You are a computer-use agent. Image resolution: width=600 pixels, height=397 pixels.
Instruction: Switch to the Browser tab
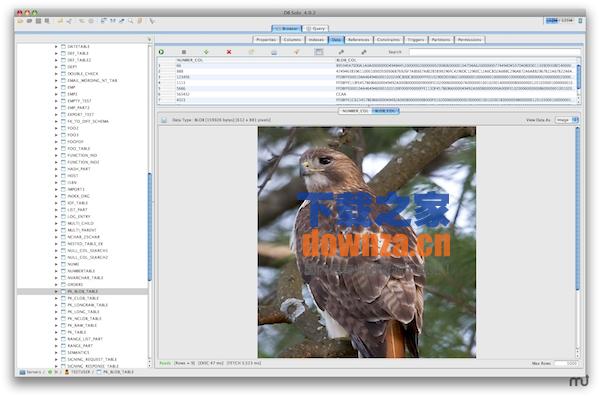coord(287,28)
